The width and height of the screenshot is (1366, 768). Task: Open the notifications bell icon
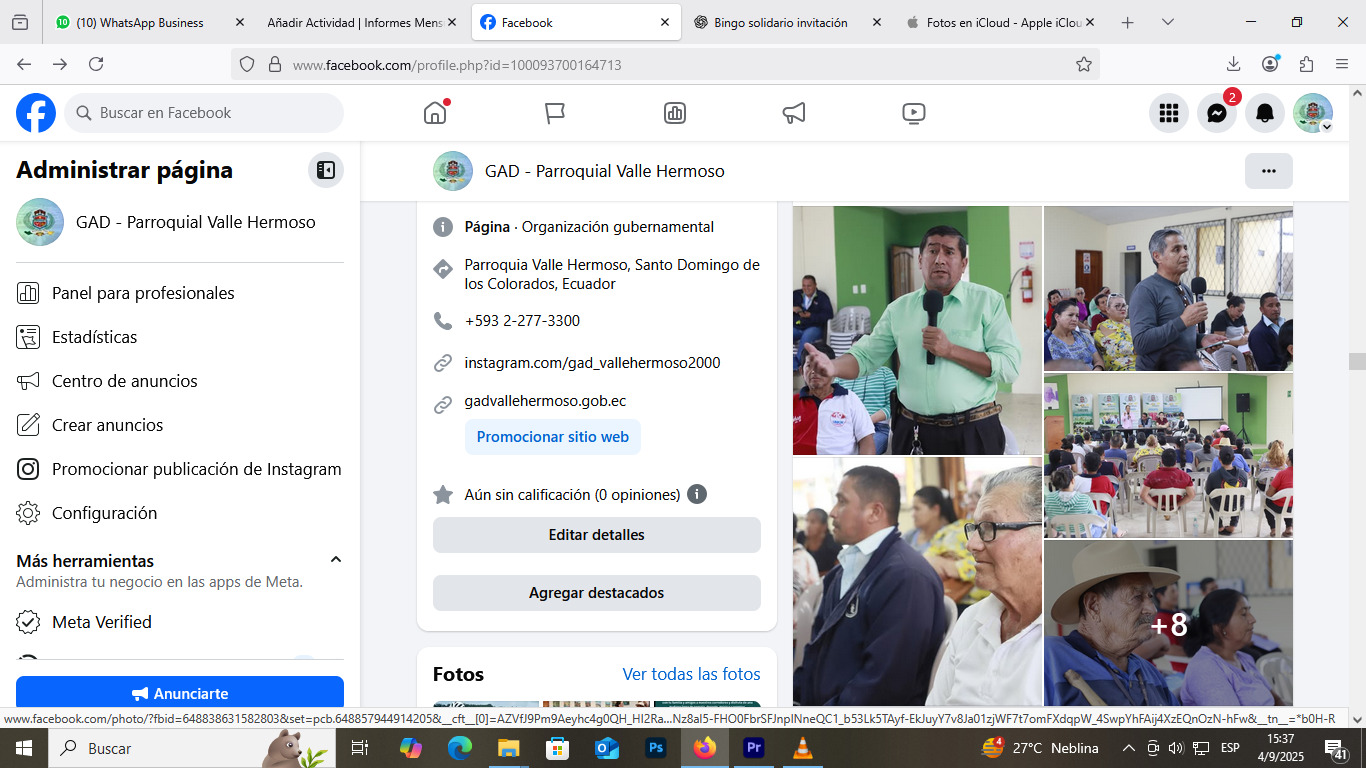[x=1264, y=113]
